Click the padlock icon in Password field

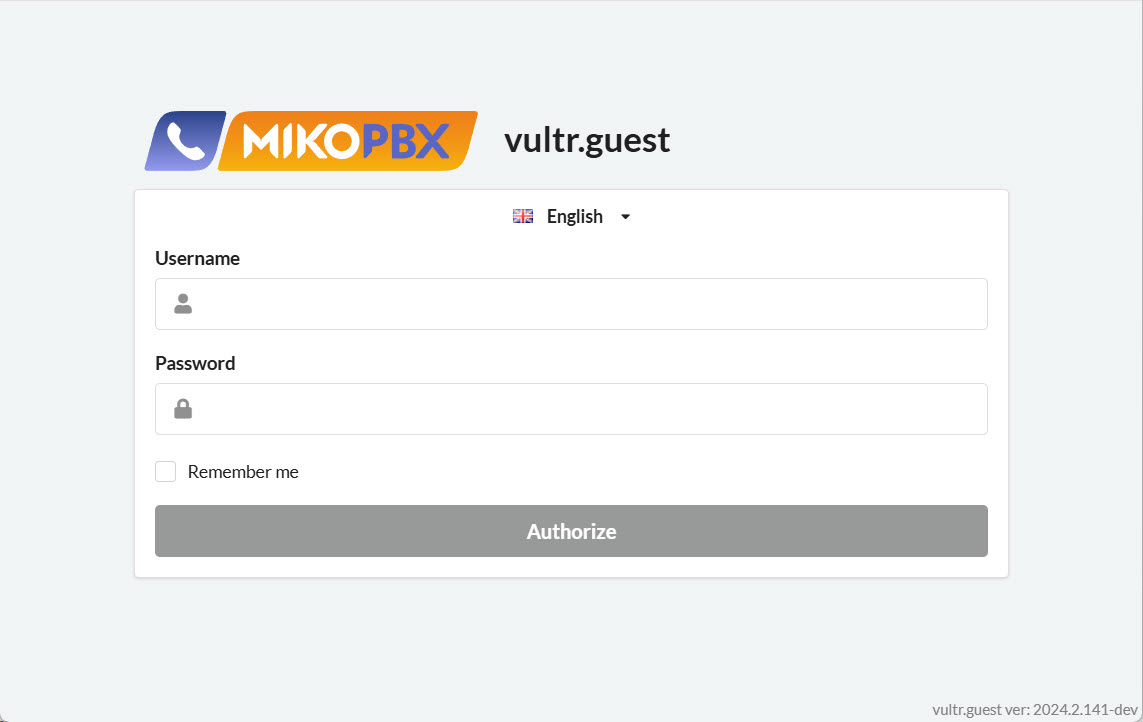click(x=183, y=409)
